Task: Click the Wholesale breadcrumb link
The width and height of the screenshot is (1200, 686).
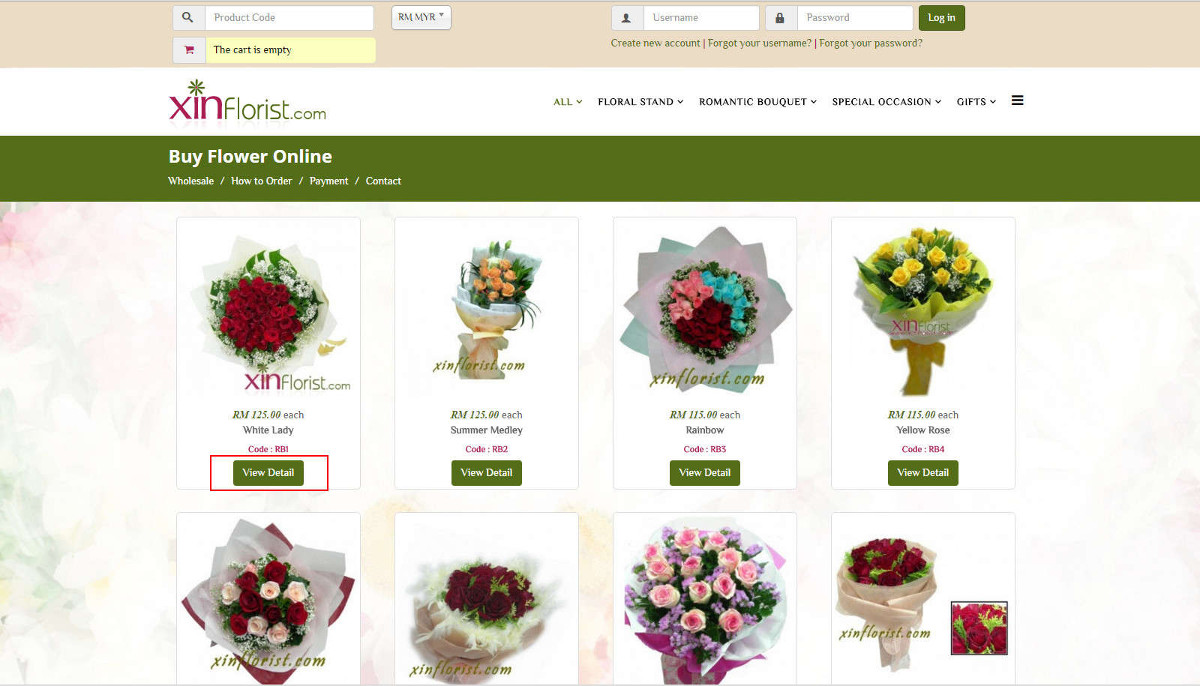Action: click(x=190, y=180)
